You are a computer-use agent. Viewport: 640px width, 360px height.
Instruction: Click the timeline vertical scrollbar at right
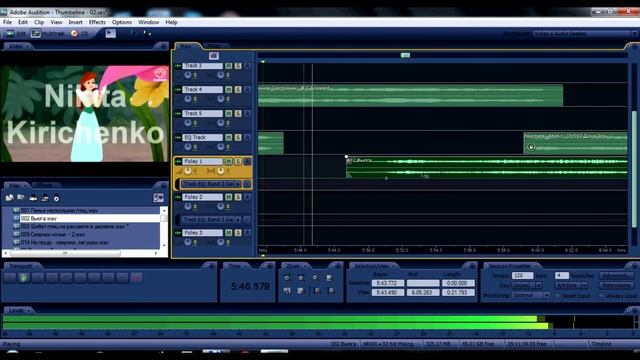(634, 169)
